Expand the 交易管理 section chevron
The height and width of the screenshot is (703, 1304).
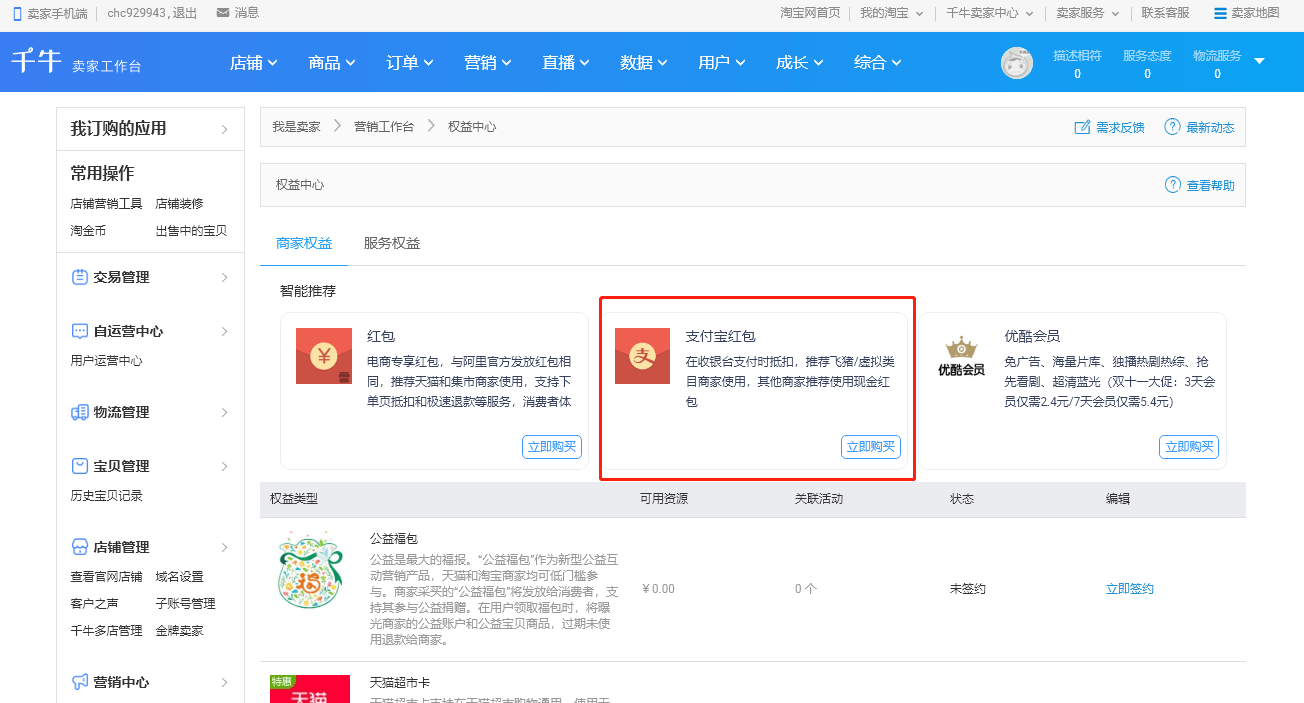point(225,277)
